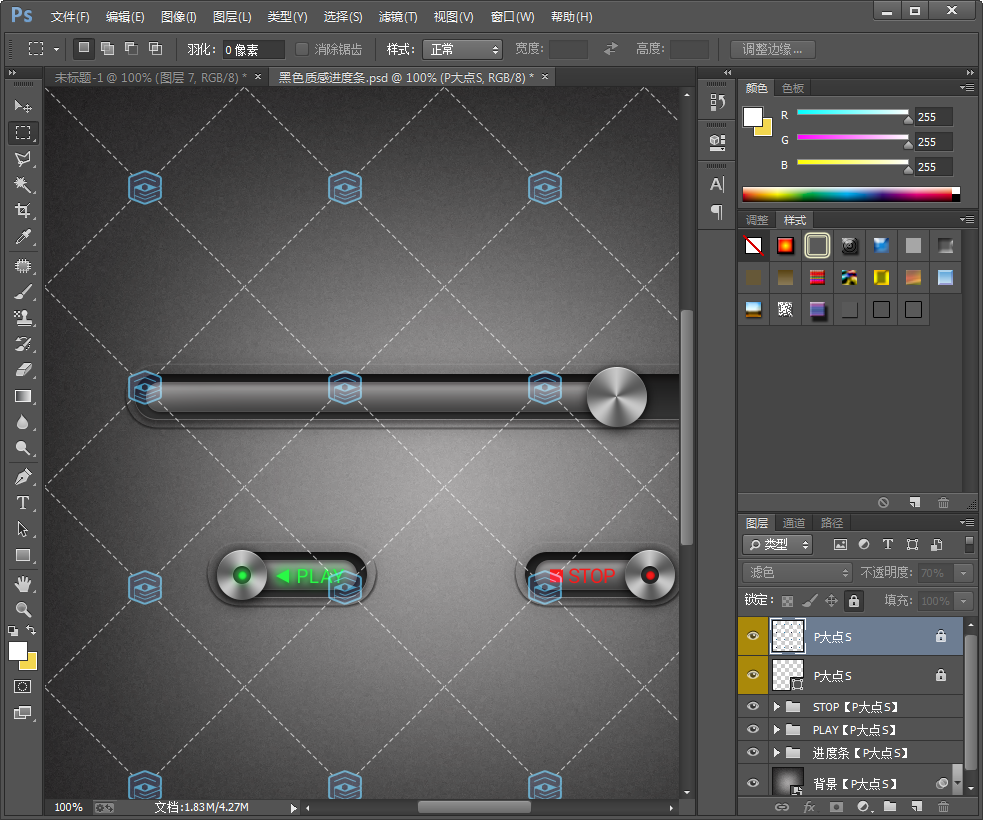Viewport: 983px width, 820px height.
Task: Switch to the 未标题-1 document tab
Action: pos(148,77)
